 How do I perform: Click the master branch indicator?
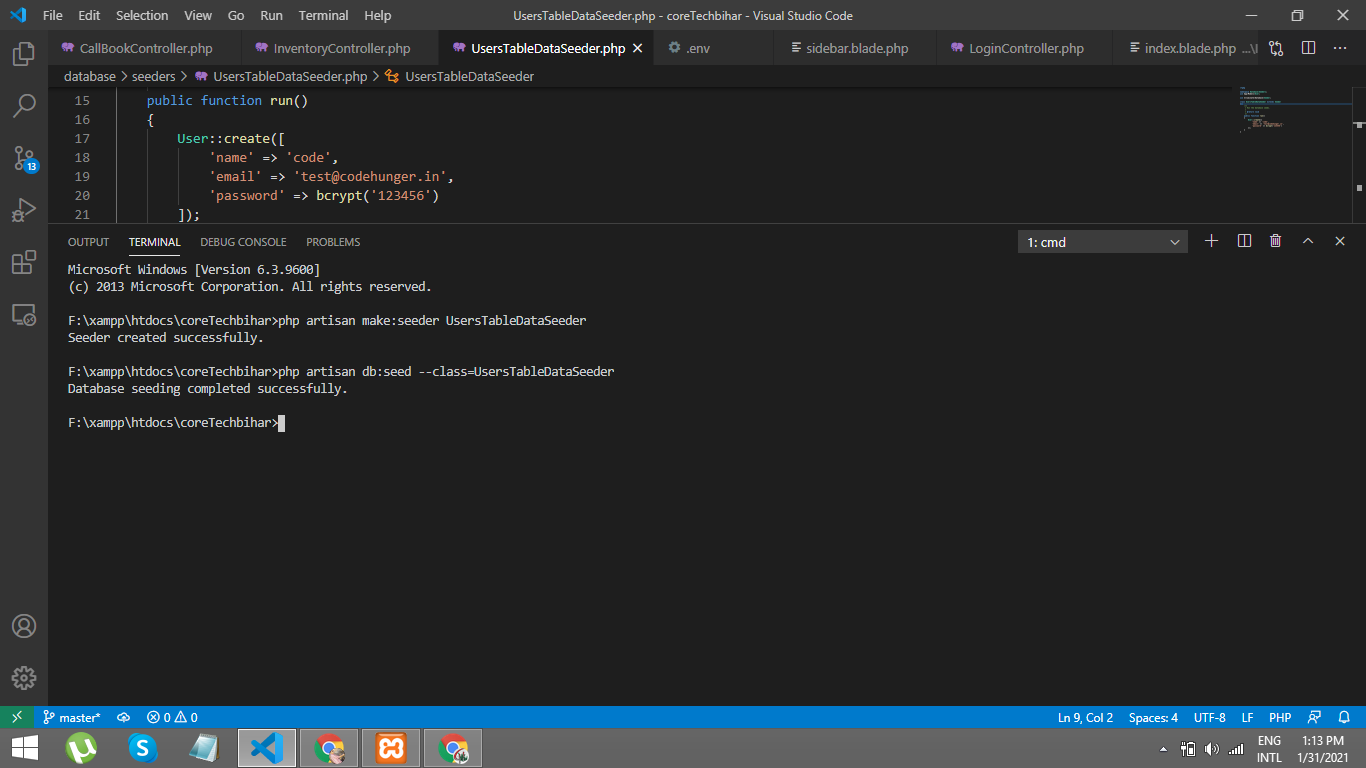coord(71,717)
